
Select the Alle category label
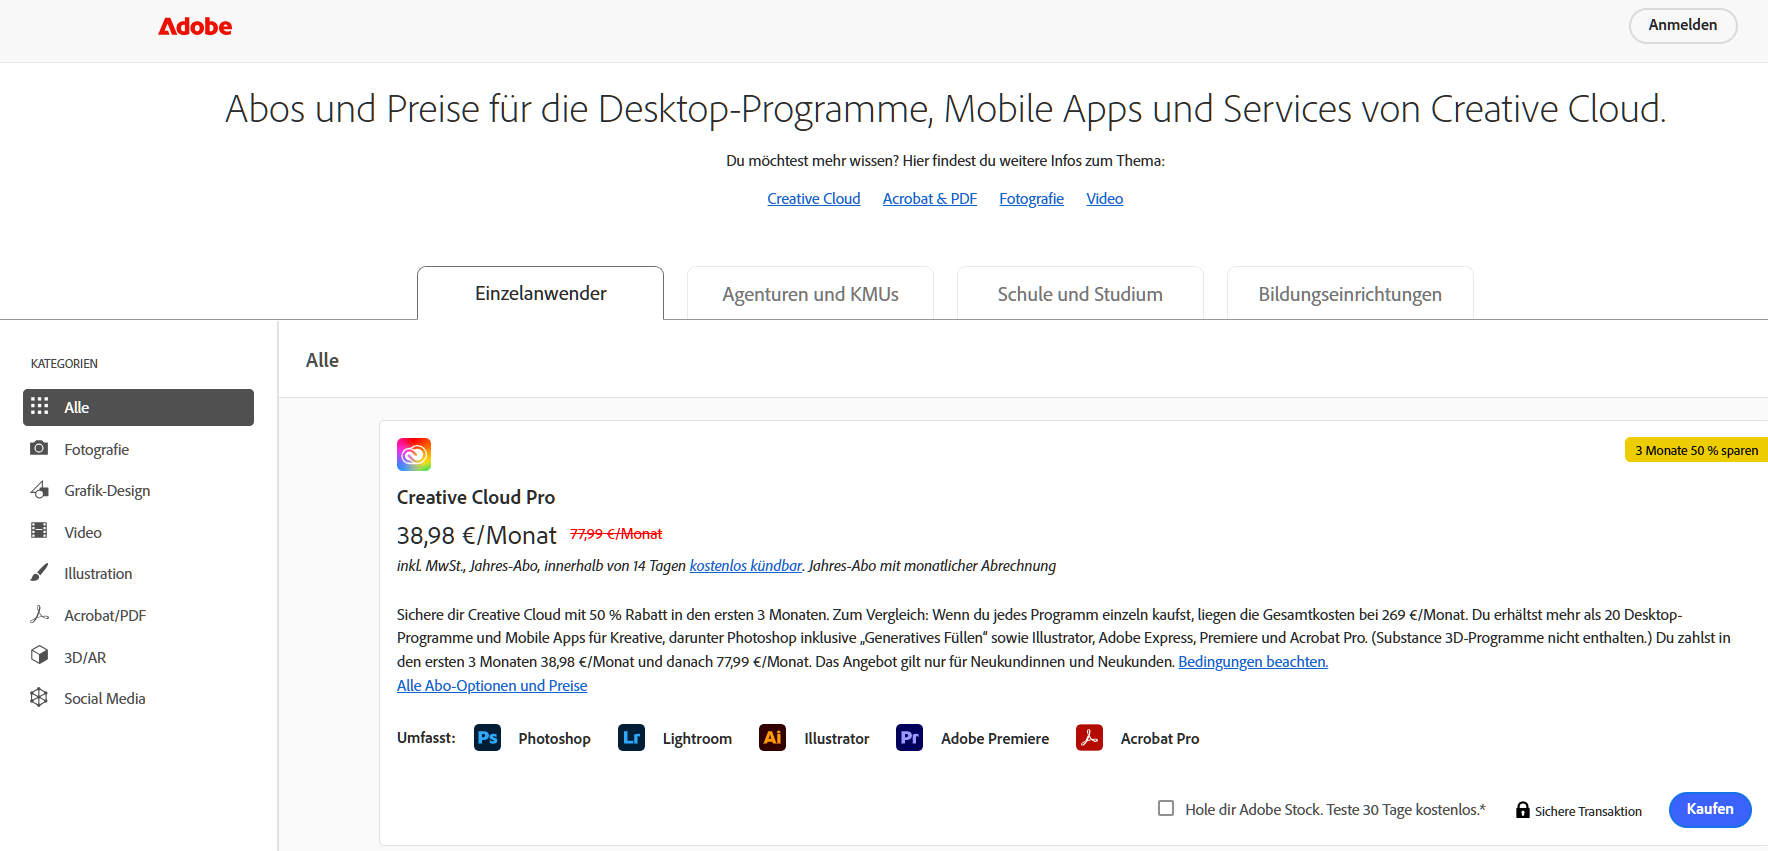77,408
